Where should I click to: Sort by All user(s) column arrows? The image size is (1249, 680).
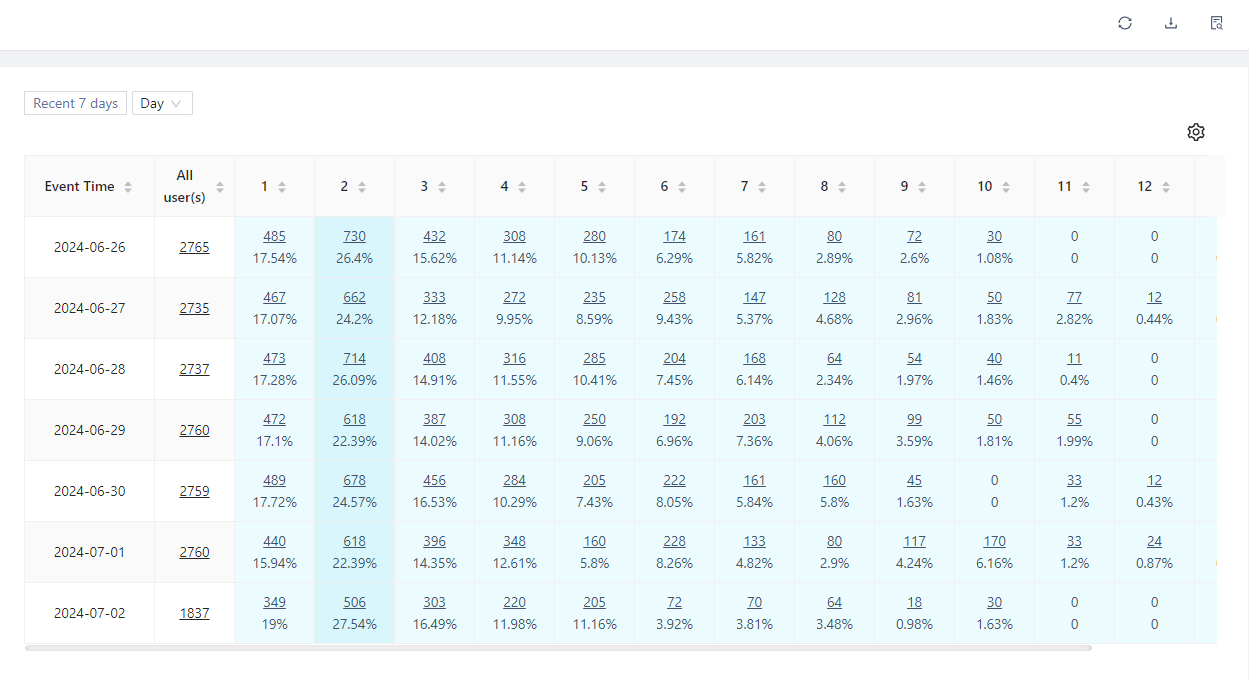(220, 187)
